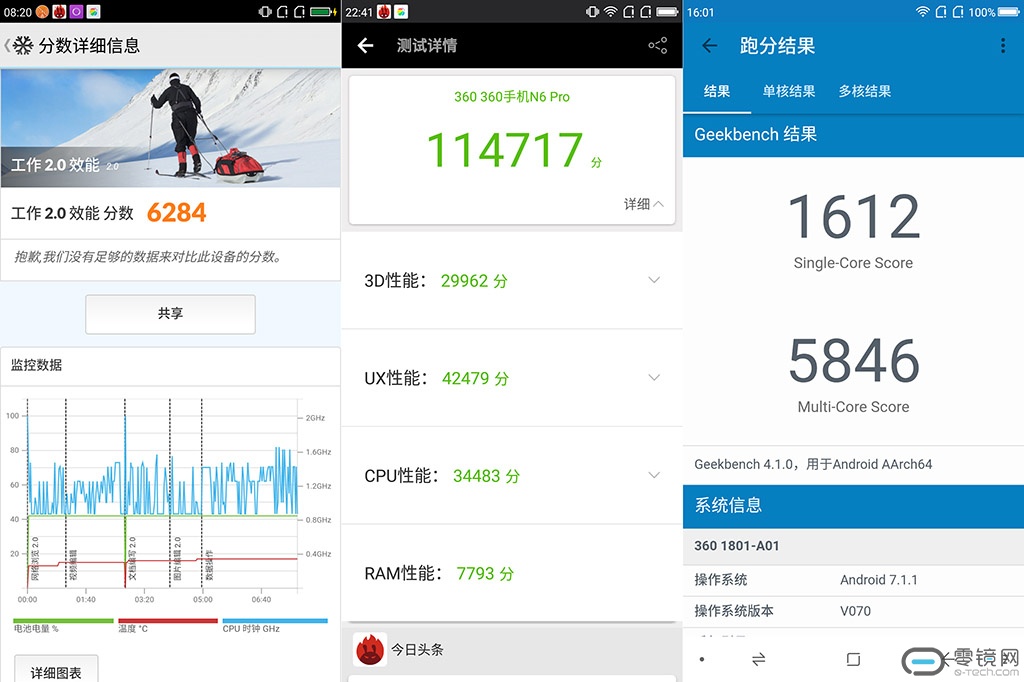
Task: Tap the PCMark snowflake icon beside 分数详细信息
Action: click(23, 46)
